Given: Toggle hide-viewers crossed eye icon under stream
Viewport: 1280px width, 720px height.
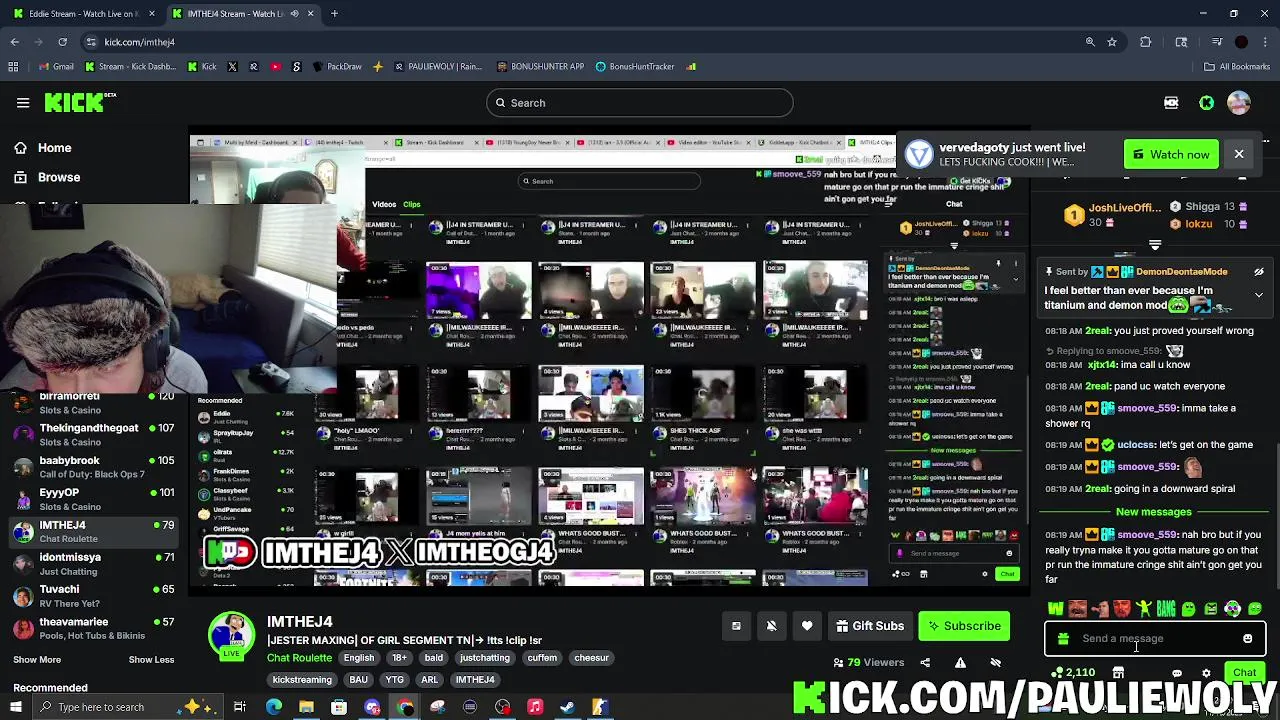Looking at the screenshot, I should pyautogui.click(x=995, y=662).
